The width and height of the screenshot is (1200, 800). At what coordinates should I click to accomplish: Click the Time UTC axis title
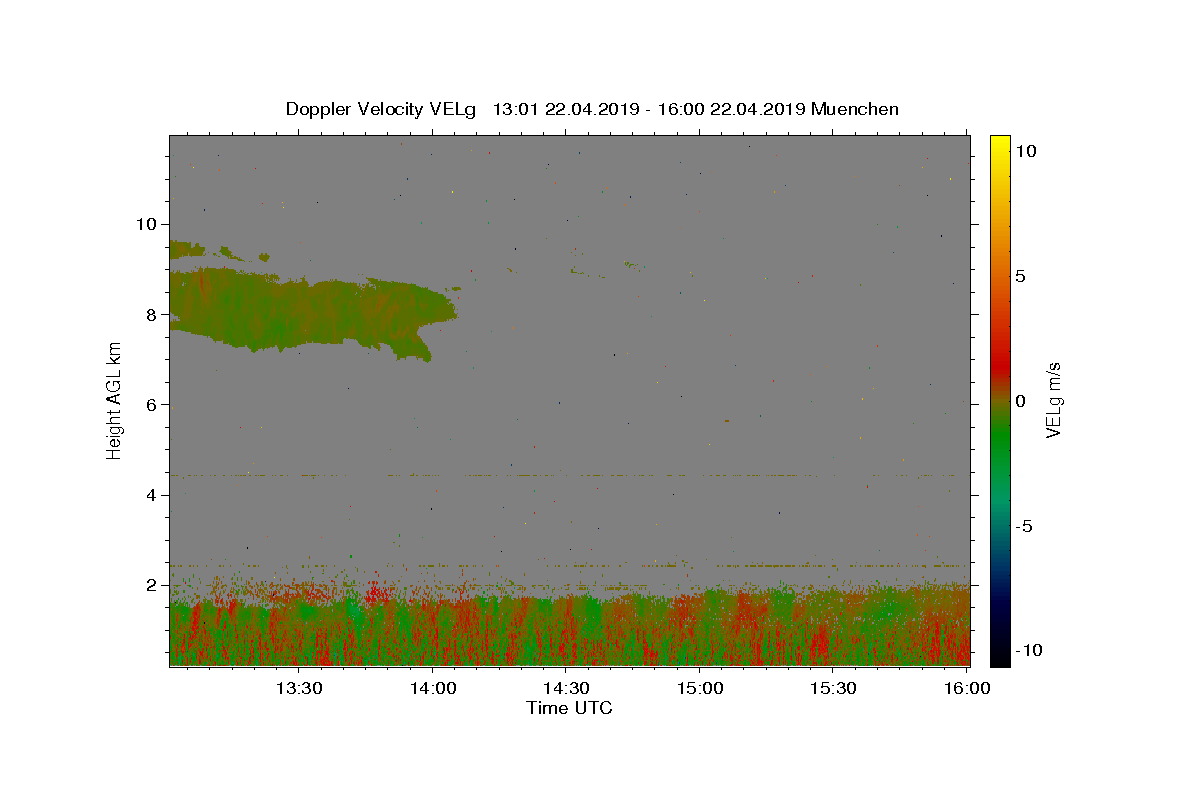point(569,709)
